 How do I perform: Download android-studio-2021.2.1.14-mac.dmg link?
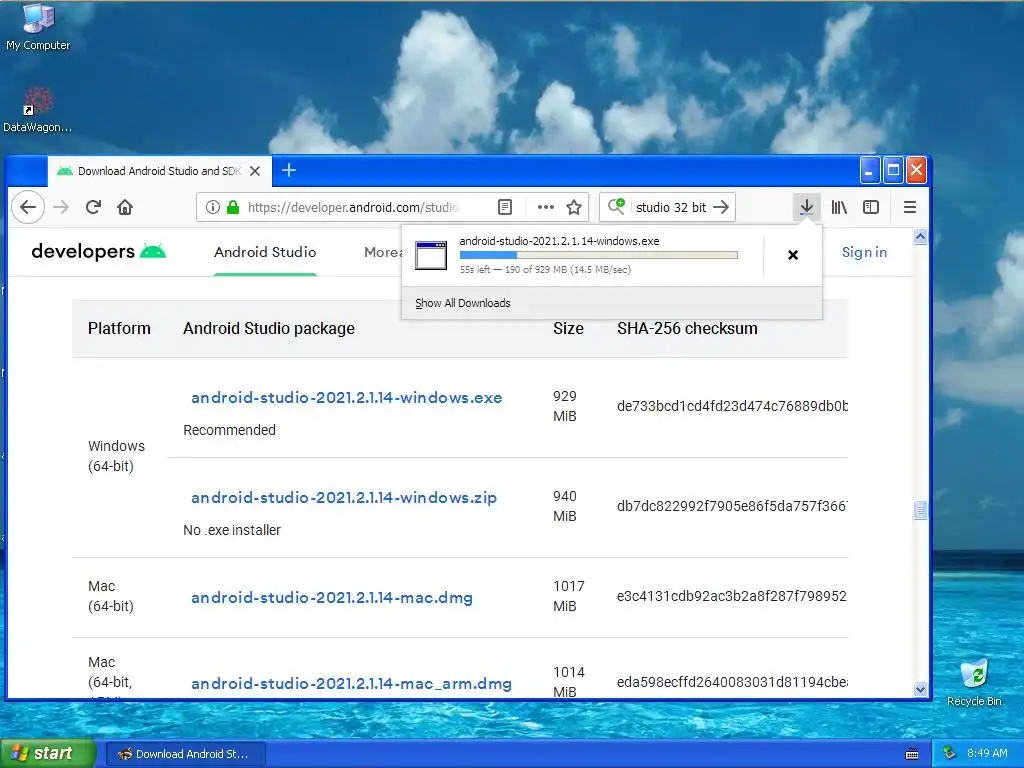(x=332, y=598)
